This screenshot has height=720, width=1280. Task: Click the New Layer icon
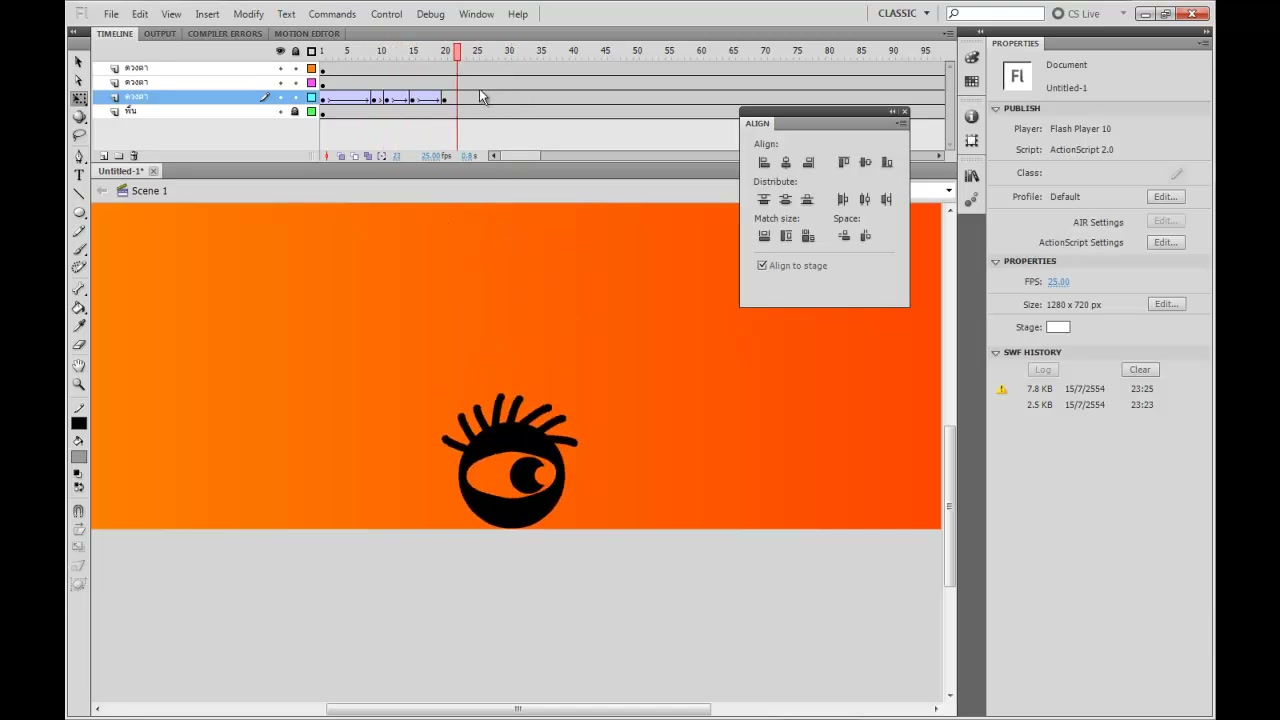(x=103, y=156)
